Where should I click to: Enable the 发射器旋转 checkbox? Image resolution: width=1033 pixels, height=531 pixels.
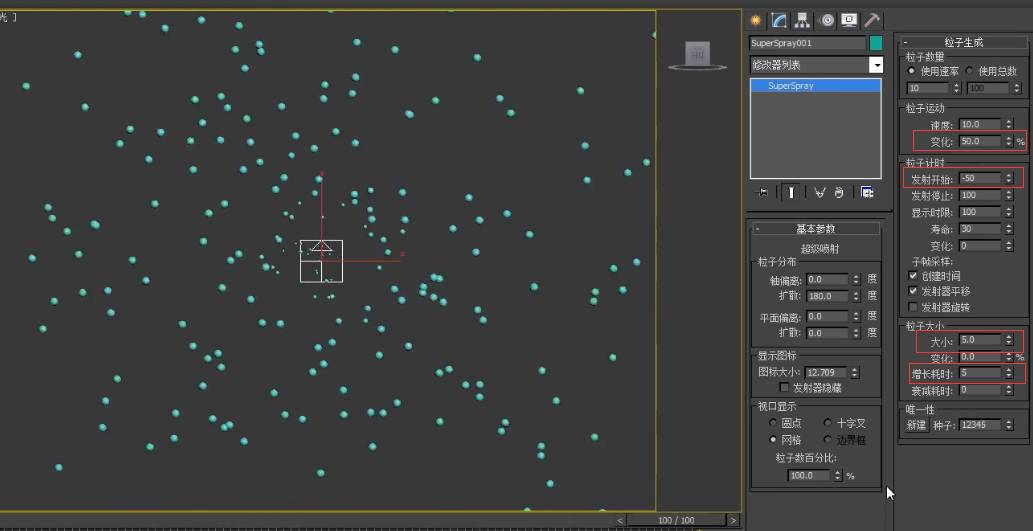(x=913, y=307)
